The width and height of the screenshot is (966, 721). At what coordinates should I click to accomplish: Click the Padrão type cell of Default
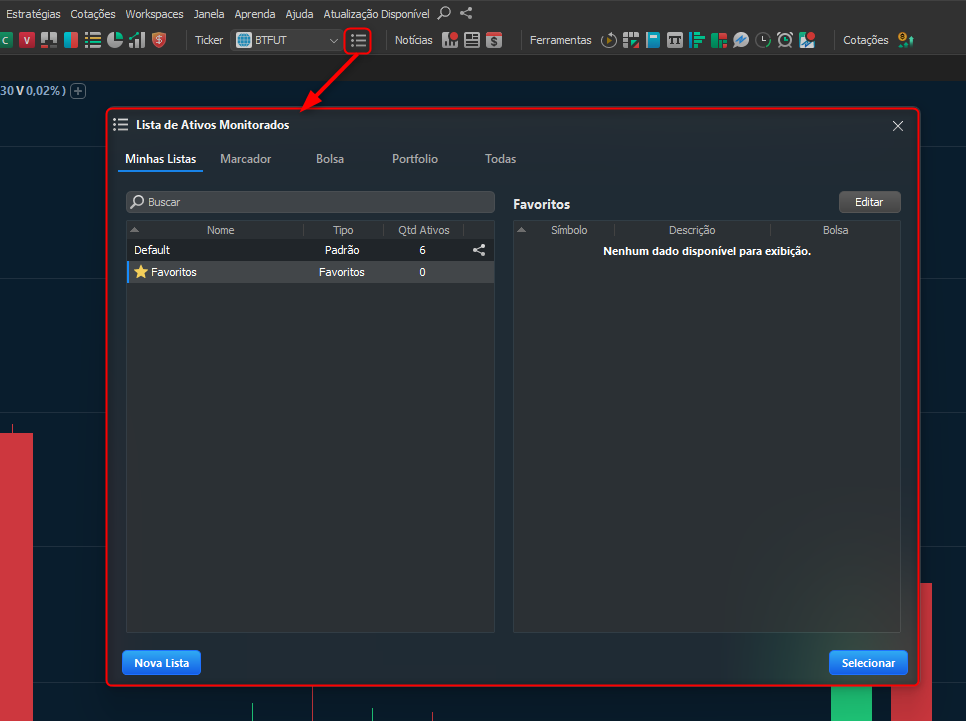click(342, 250)
